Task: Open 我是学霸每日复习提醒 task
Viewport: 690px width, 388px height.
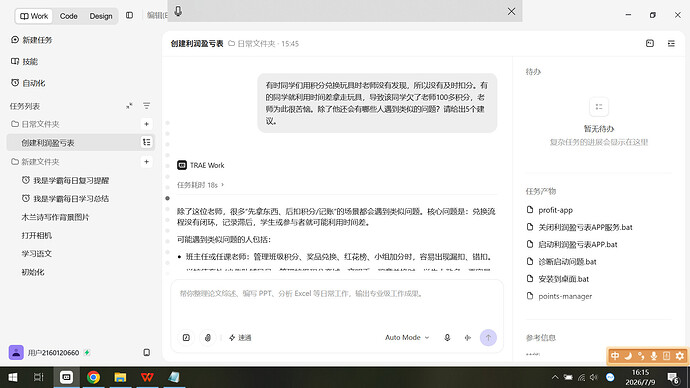Action: tap(66, 180)
